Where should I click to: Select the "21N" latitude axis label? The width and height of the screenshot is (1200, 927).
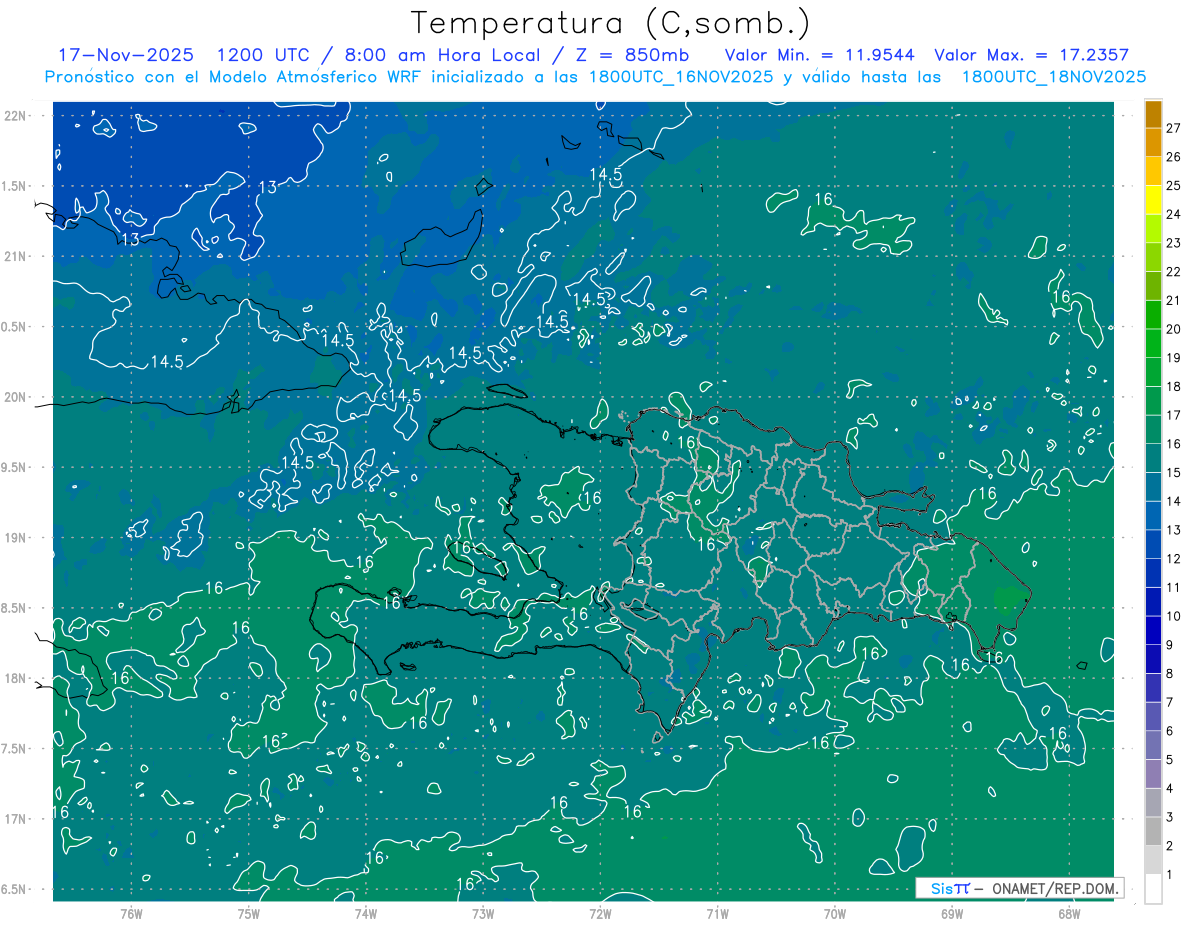(15, 257)
